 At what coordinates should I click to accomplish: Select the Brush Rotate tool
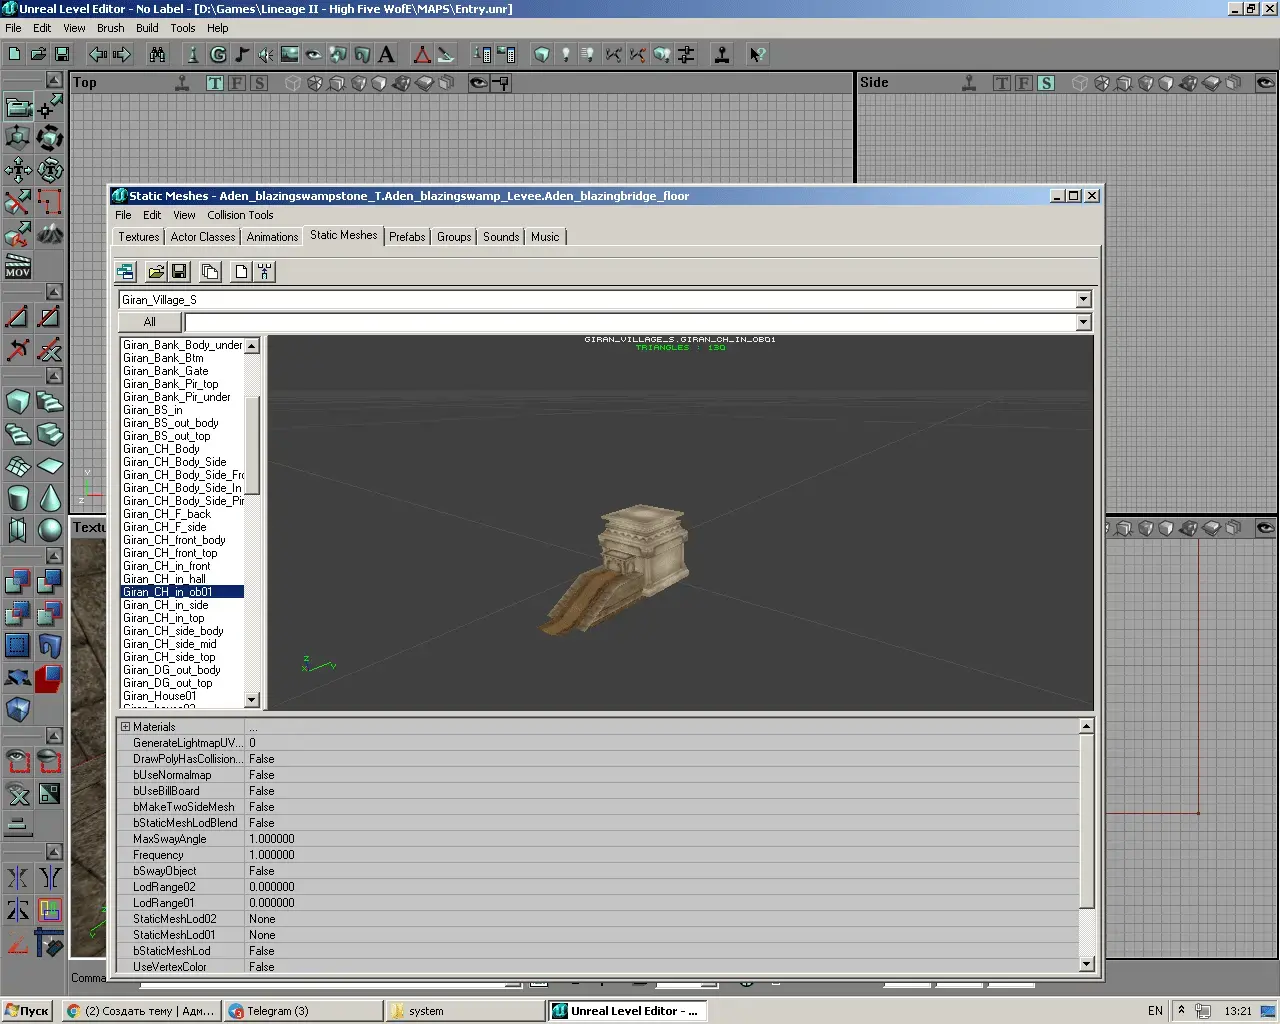pyautogui.click(x=50, y=138)
